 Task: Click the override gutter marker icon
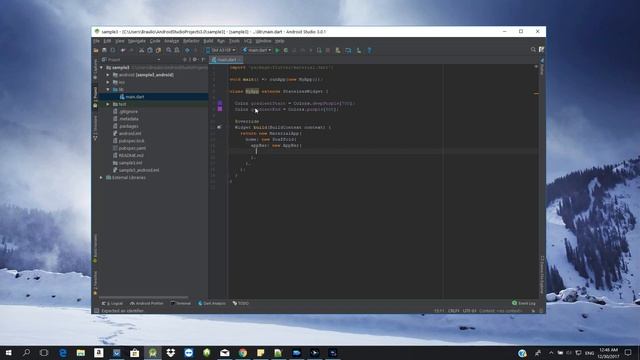pyautogui.click(x=220, y=127)
